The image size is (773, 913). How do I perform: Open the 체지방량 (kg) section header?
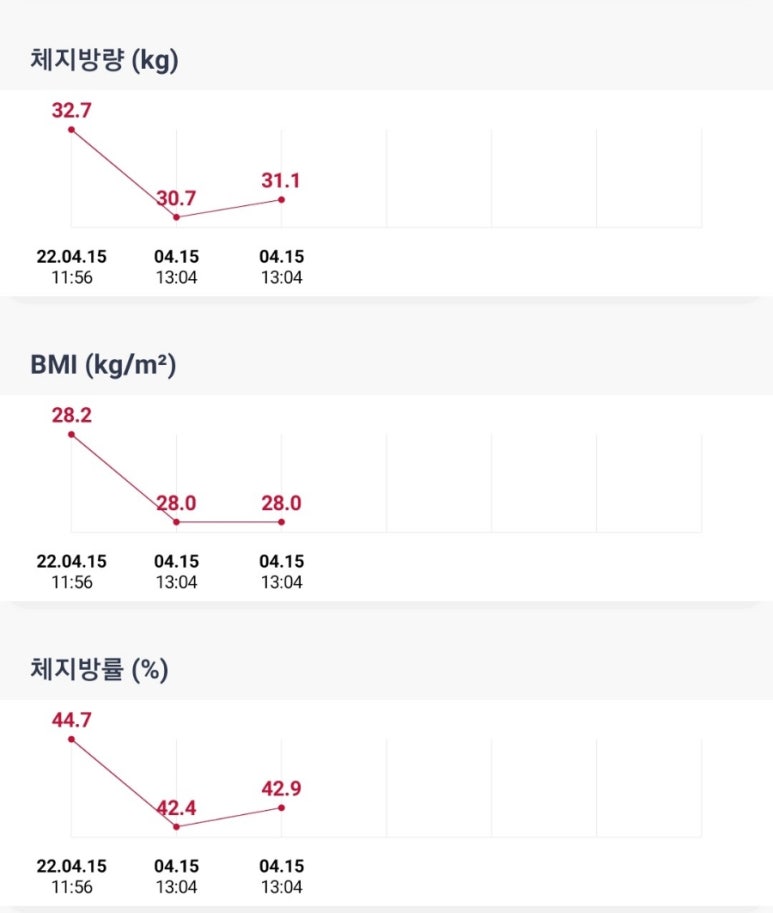click(104, 60)
